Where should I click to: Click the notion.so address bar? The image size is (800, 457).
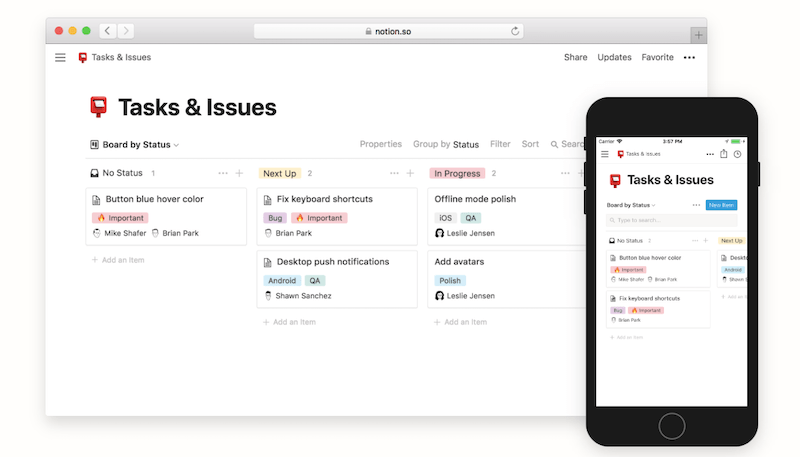click(x=389, y=31)
